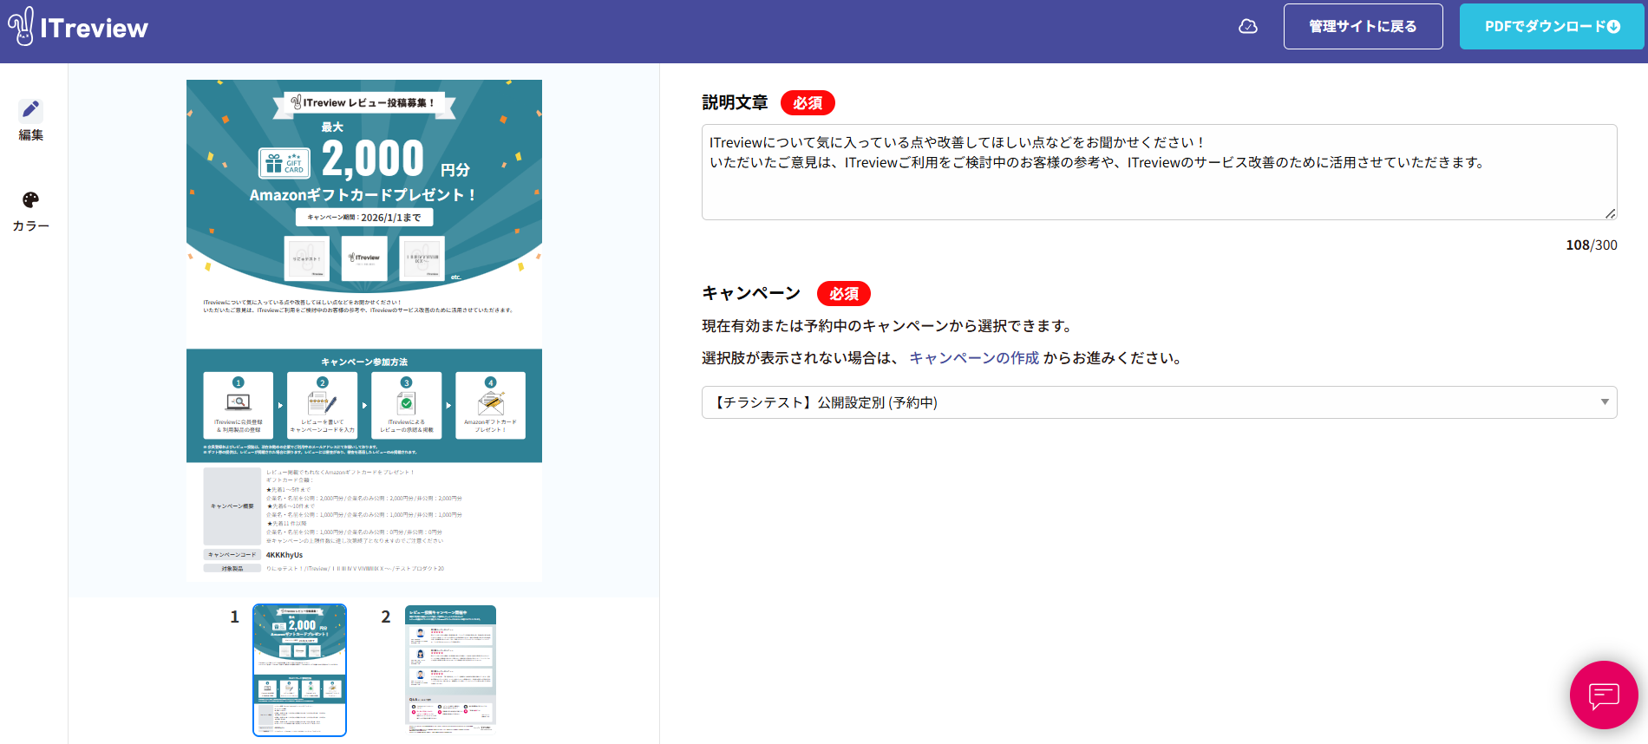Click step 4 Amazon gift card icon
The image size is (1648, 744).
(490, 402)
